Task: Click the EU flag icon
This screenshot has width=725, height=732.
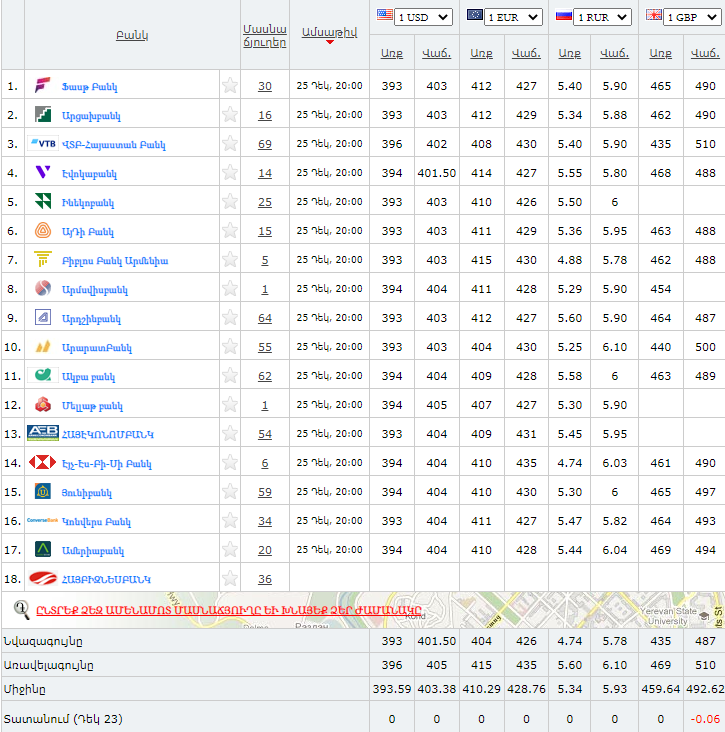Action: coord(475,15)
